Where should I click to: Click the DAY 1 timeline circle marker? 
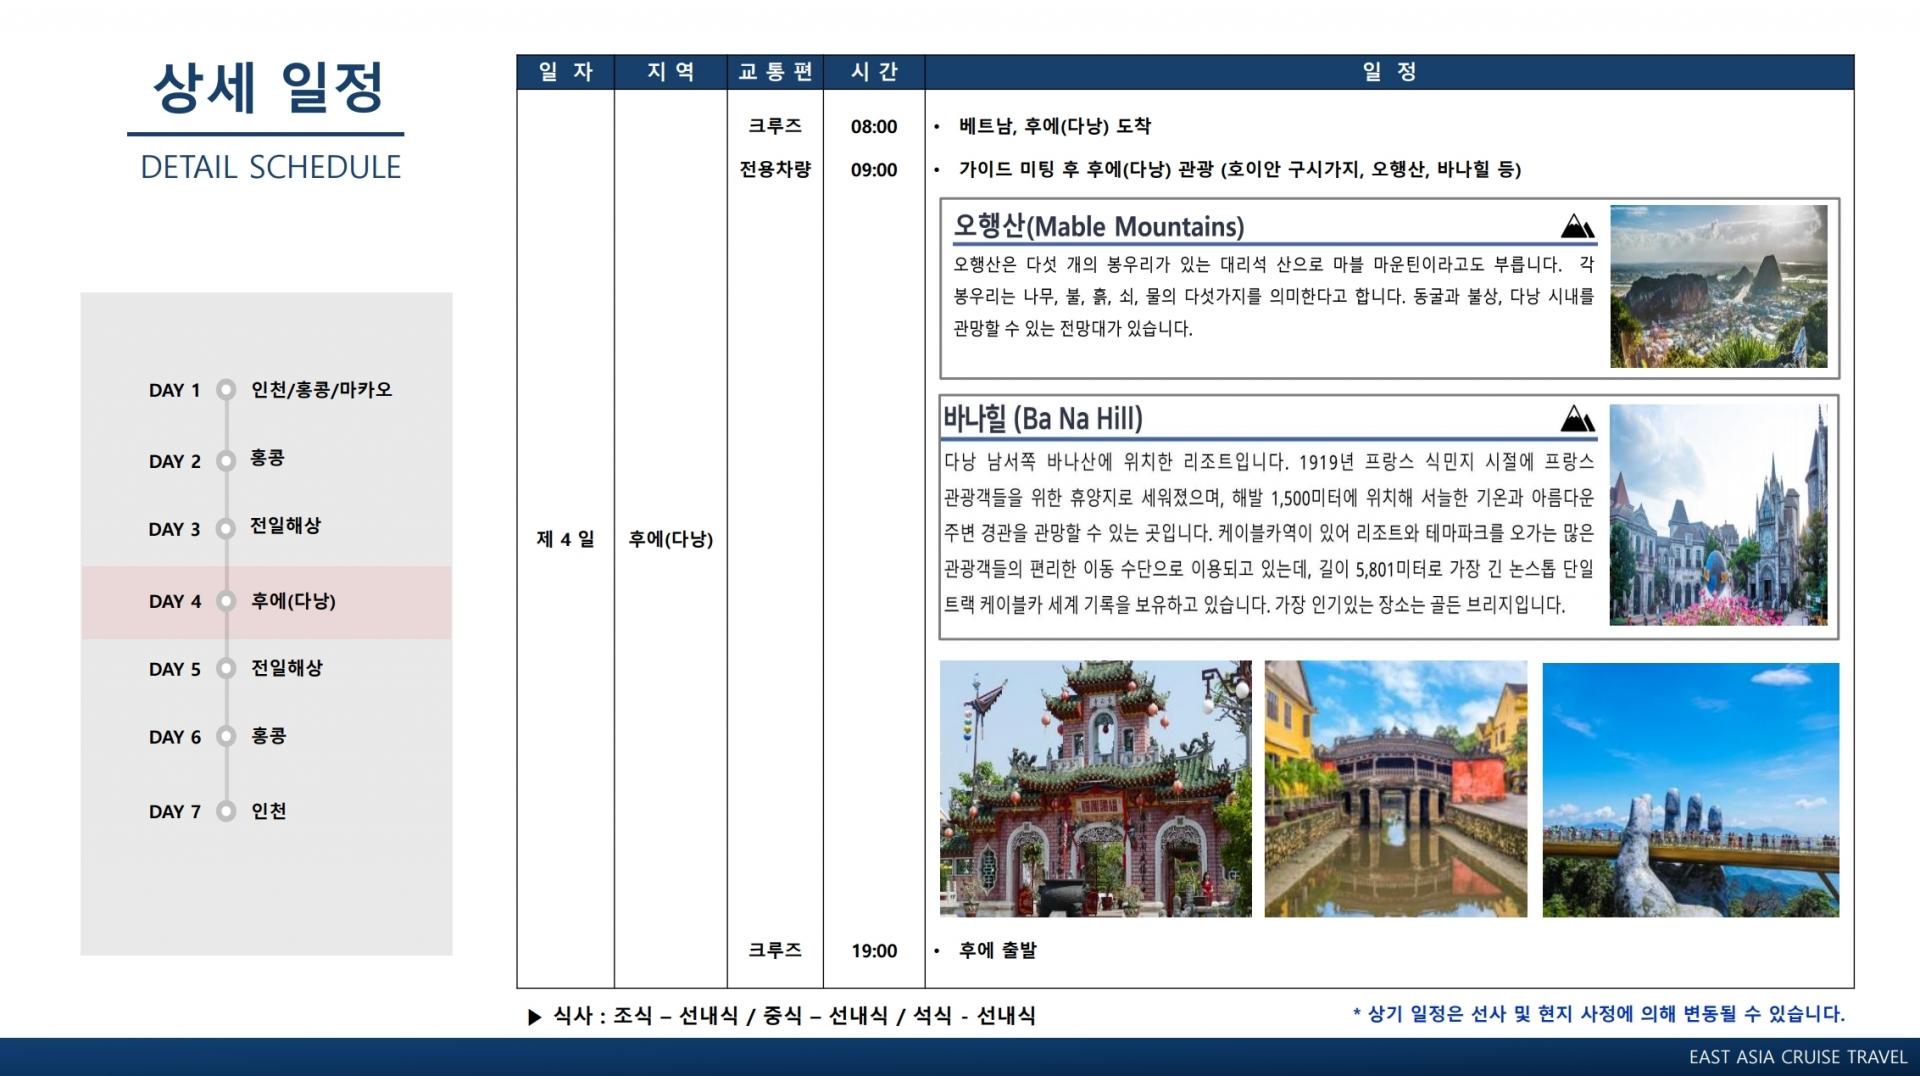[226, 390]
